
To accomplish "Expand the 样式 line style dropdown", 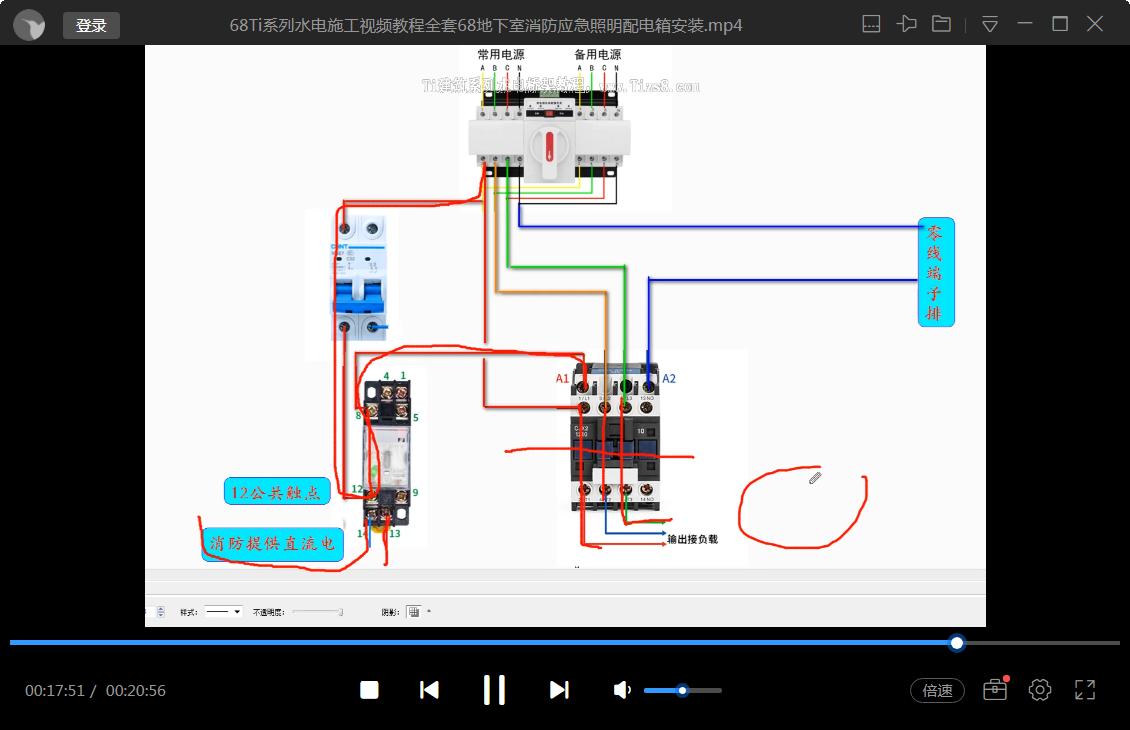I will coord(237,611).
